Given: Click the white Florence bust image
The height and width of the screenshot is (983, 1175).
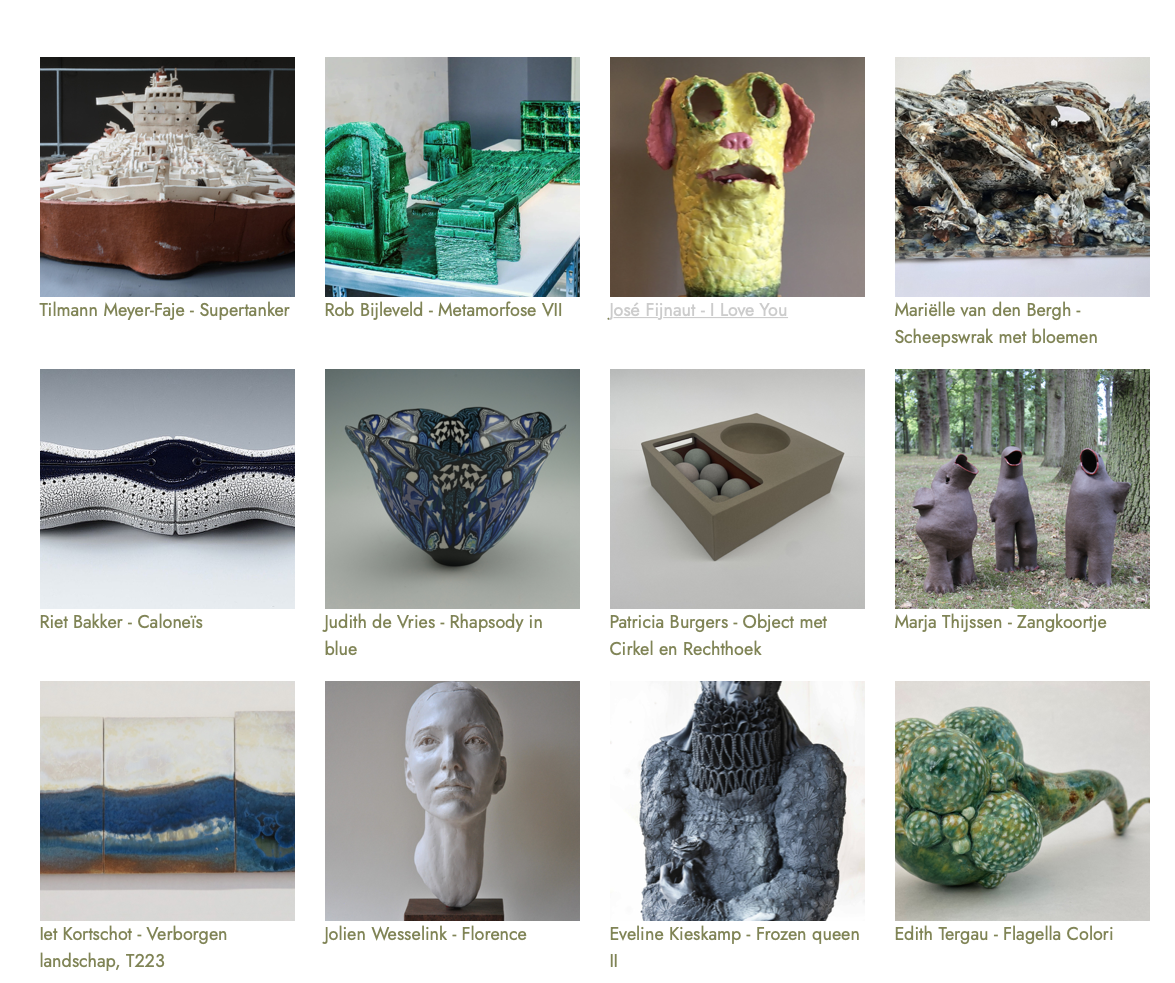Looking at the screenshot, I should pyautogui.click(x=452, y=801).
